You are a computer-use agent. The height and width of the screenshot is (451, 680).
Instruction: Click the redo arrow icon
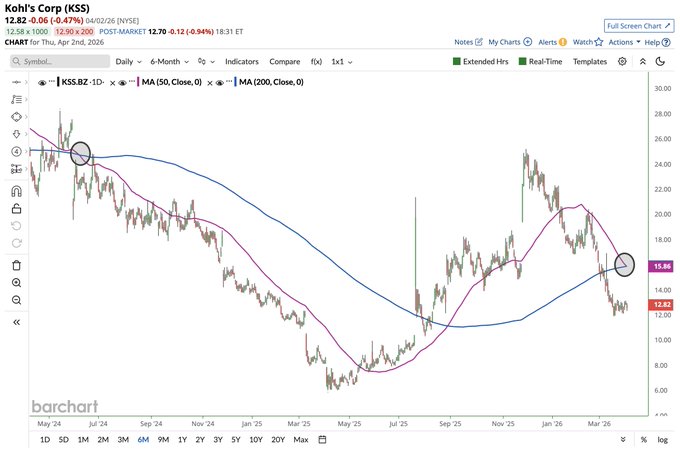pyautogui.click(x=16, y=243)
